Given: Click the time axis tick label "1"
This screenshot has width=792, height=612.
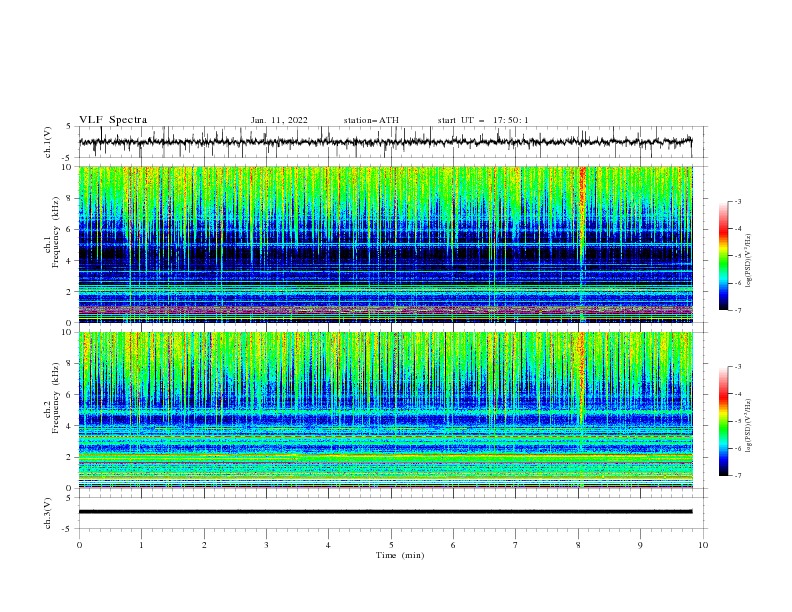Looking at the screenshot, I should click(x=141, y=545).
